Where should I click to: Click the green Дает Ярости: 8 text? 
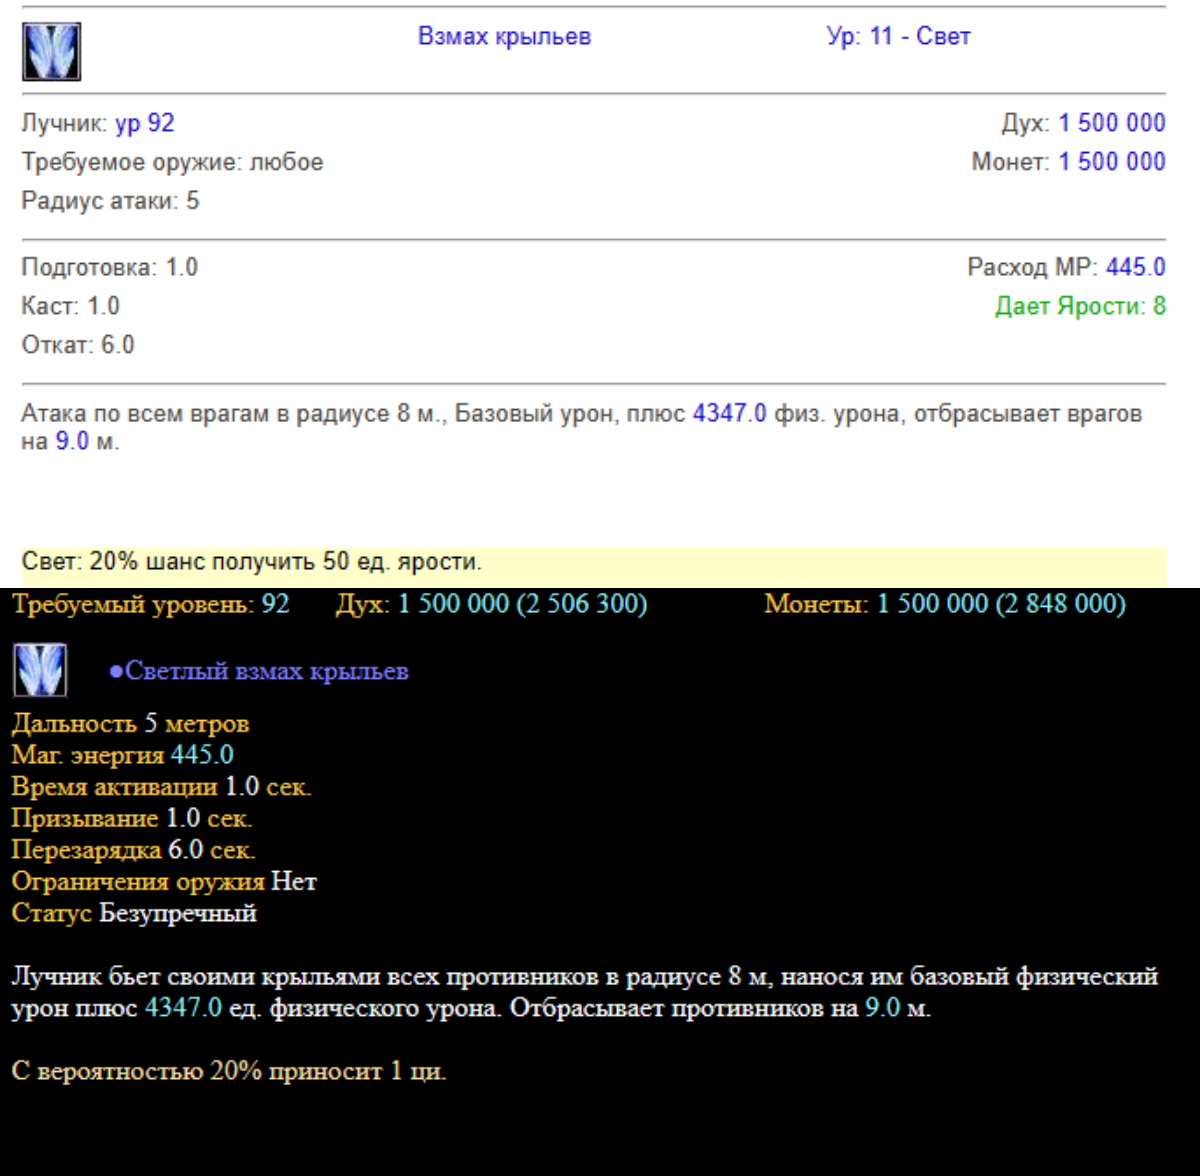(1080, 306)
